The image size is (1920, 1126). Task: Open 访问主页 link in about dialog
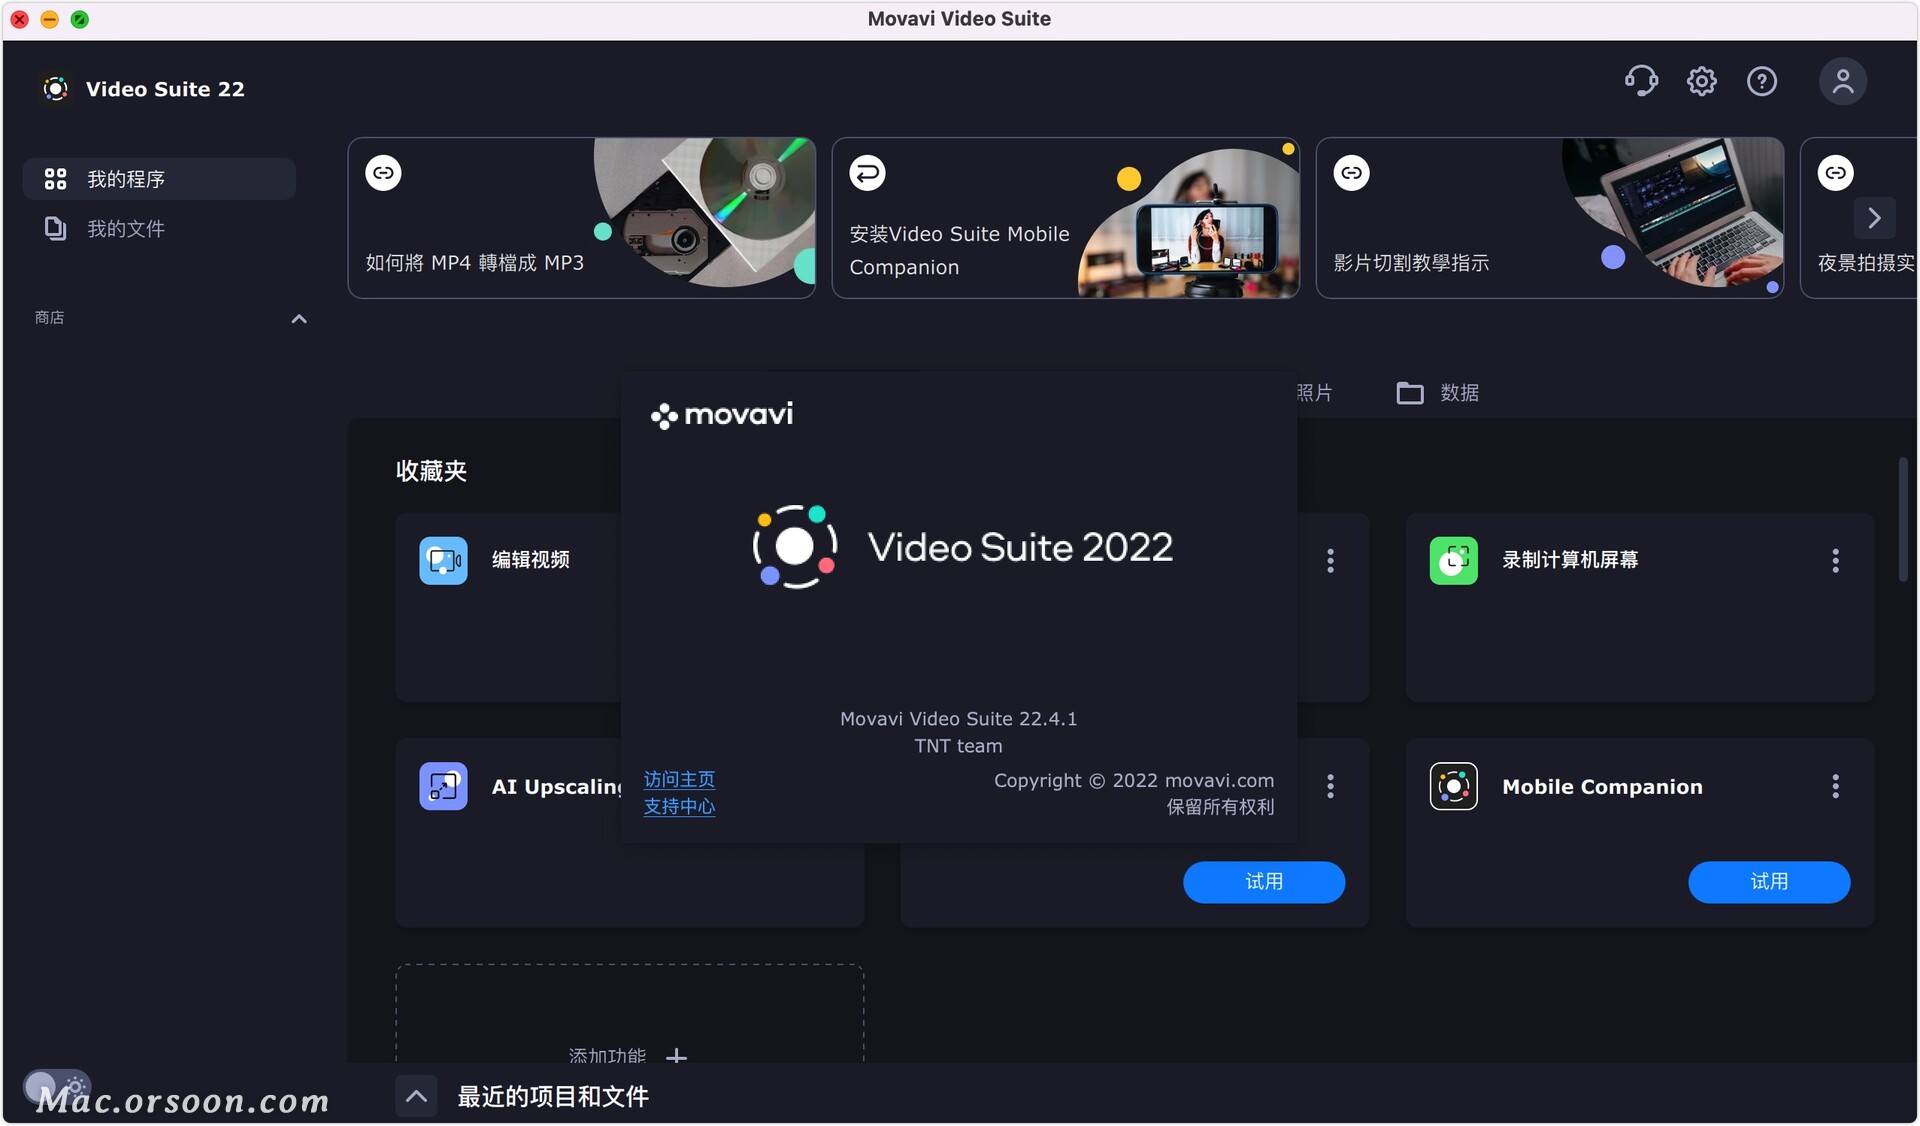click(x=679, y=780)
